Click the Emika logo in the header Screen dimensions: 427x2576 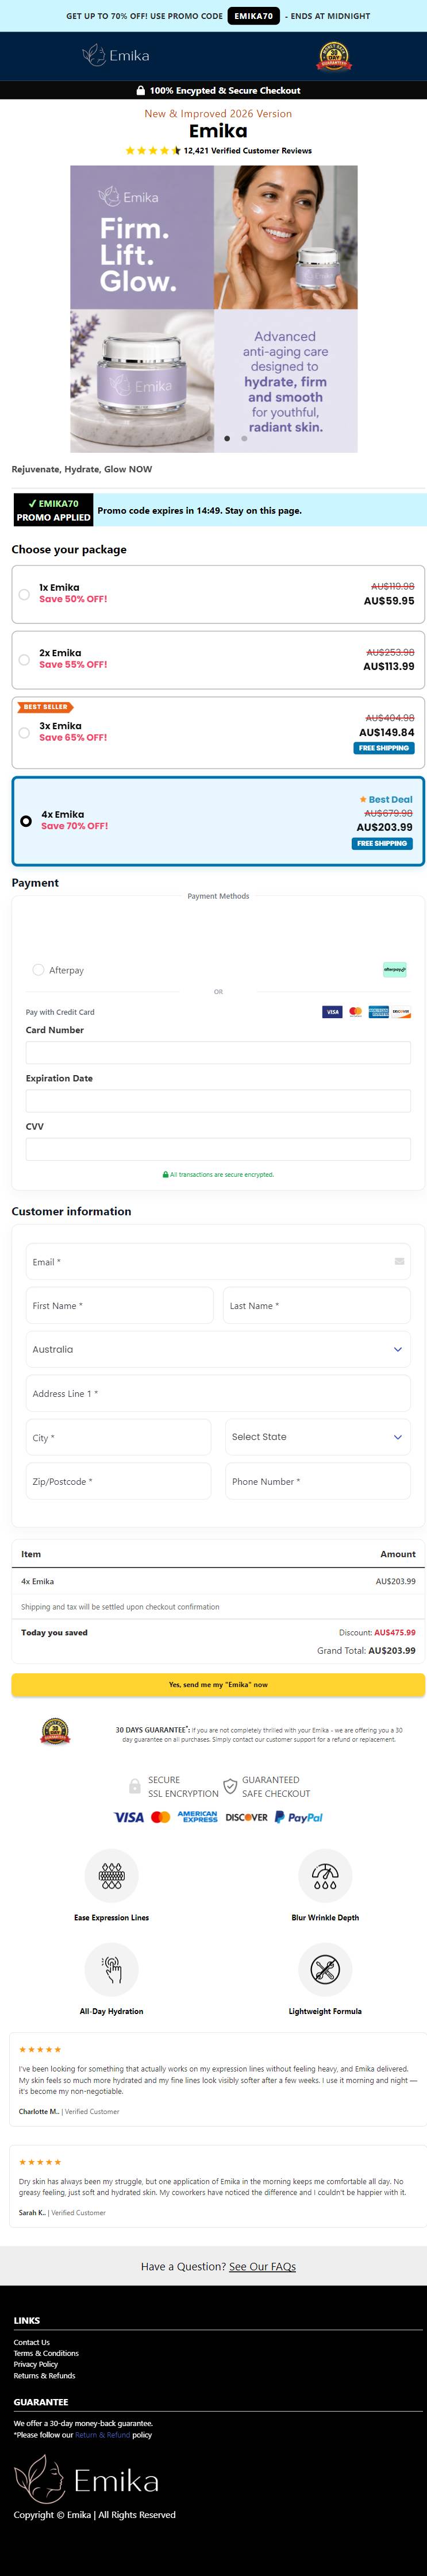click(x=115, y=55)
